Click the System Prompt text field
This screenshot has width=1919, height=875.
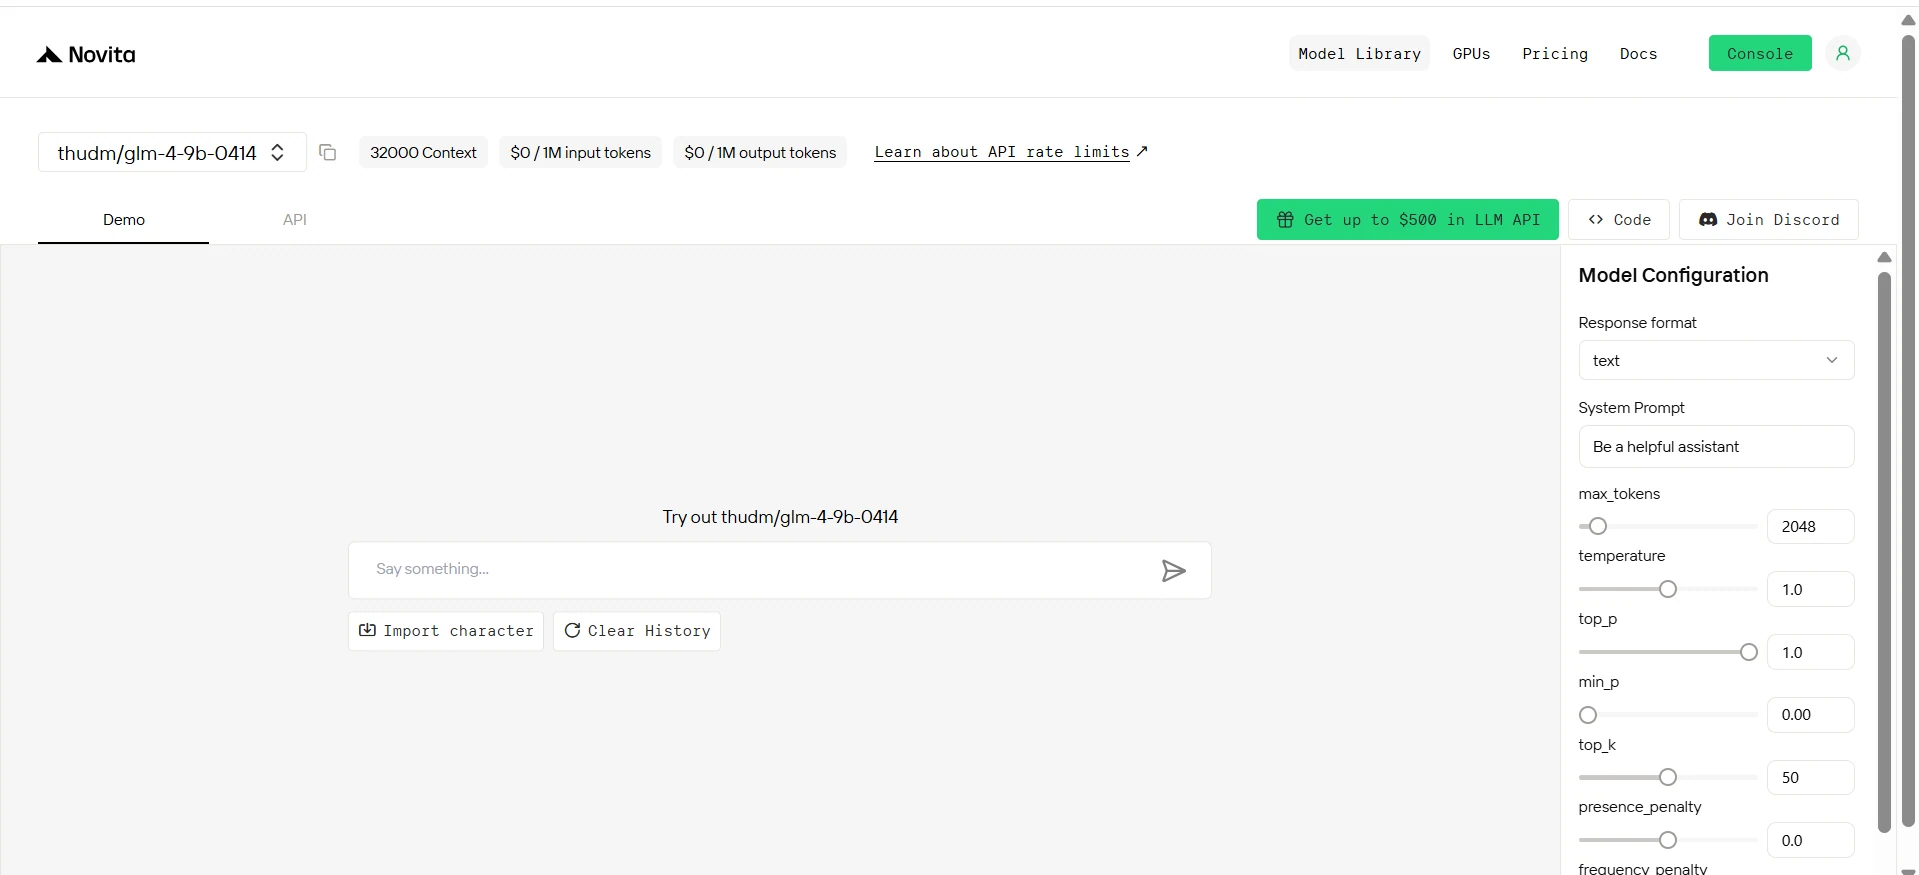1716,447
